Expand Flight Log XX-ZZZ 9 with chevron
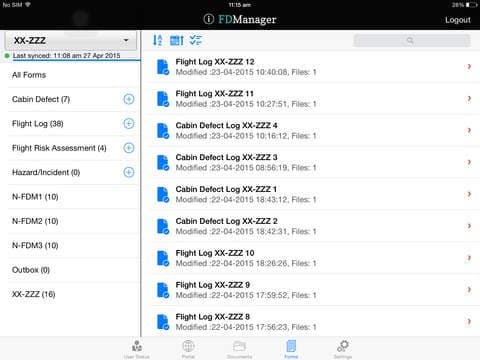Image resolution: width=480 pixels, height=360 pixels. click(x=469, y=290)
